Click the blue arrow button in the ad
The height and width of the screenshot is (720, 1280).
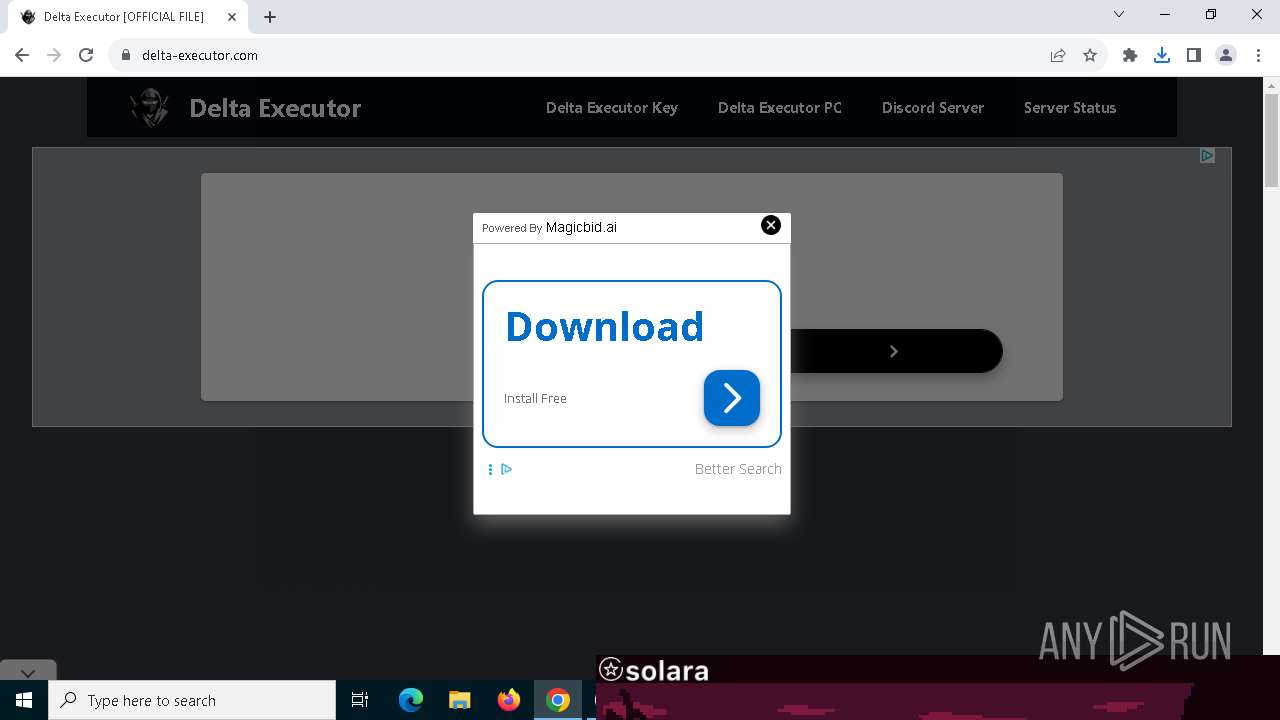(x=732, y=398)
